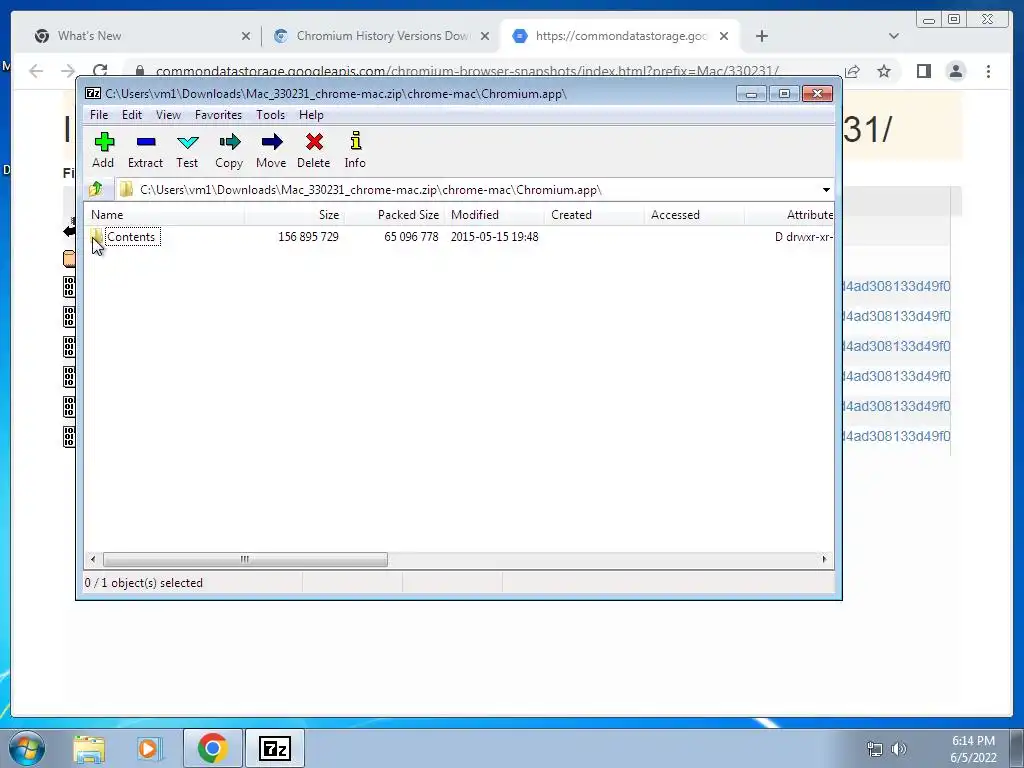This screenshot has height=768, width=1024.
Task: Reload the Chrome page
Action: click(100, 71)
